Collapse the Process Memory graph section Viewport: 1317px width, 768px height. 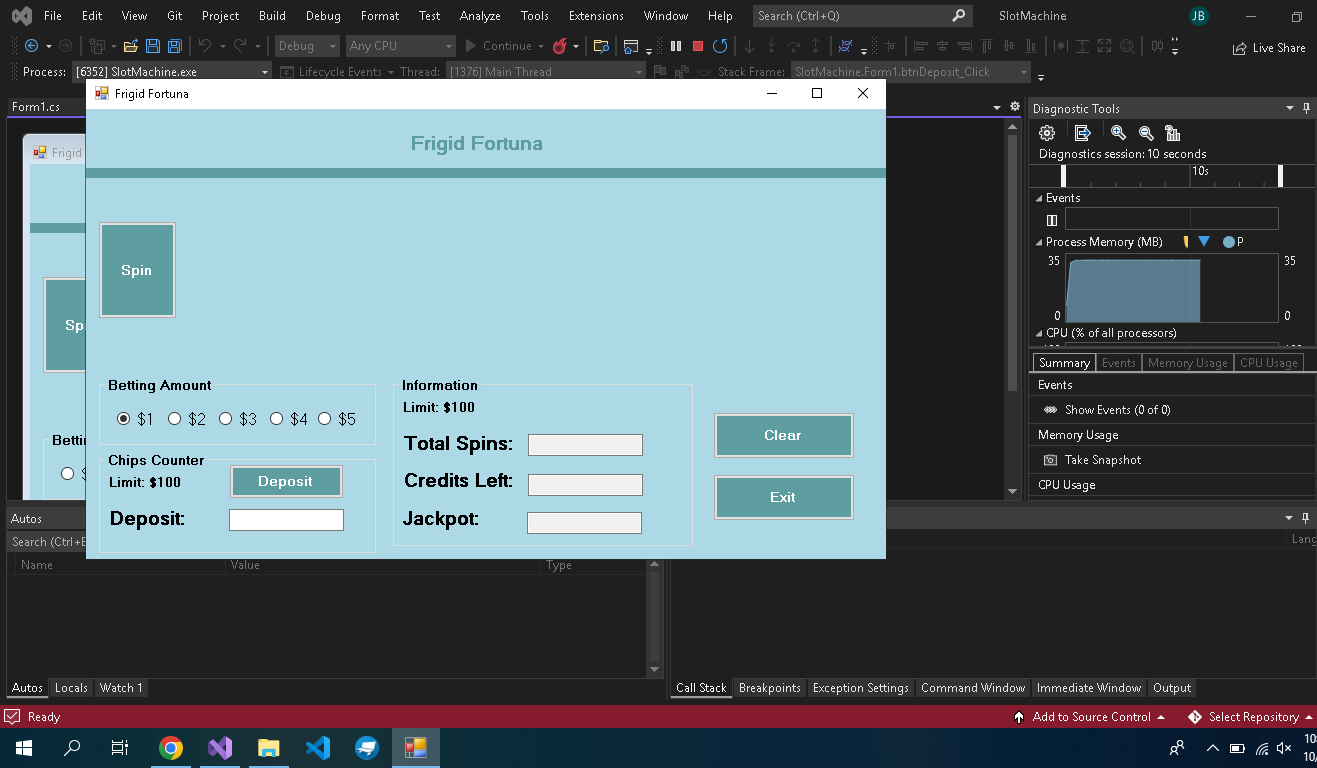pyautogui.click(x=1038, y=242)
